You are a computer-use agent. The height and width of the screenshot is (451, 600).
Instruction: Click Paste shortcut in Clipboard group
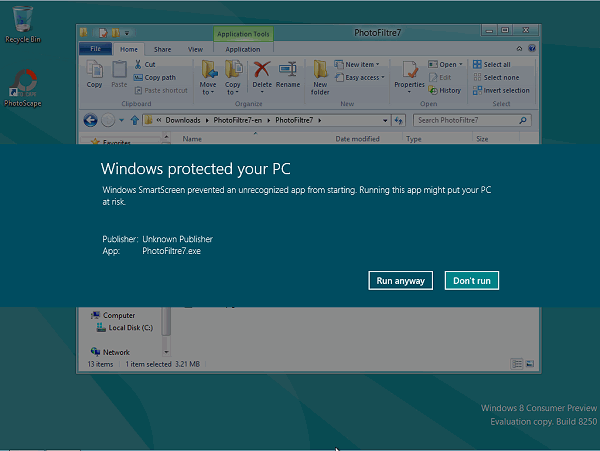pyautogui.click(x=161, y=90)
